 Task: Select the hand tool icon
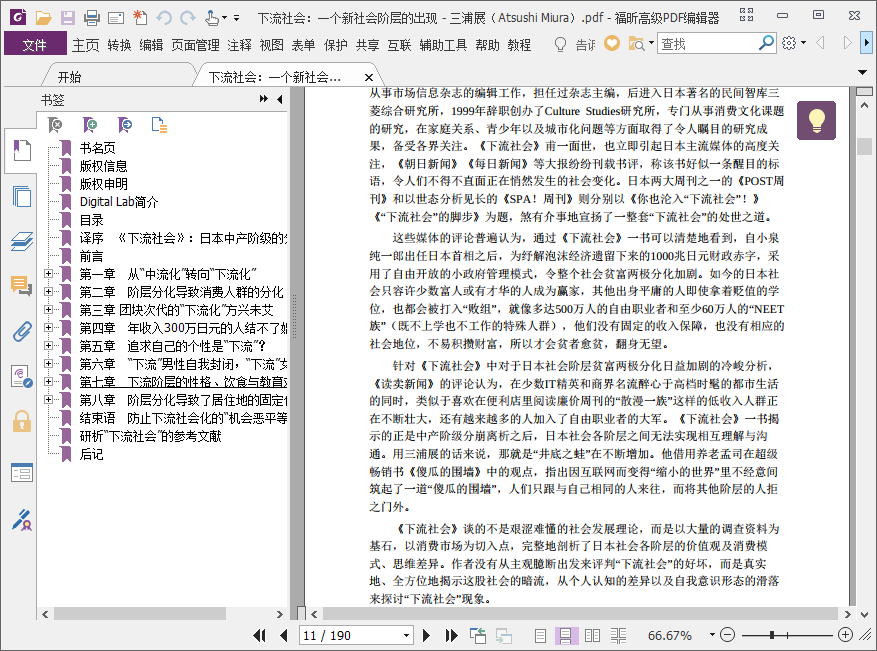(x=212, y=18)
